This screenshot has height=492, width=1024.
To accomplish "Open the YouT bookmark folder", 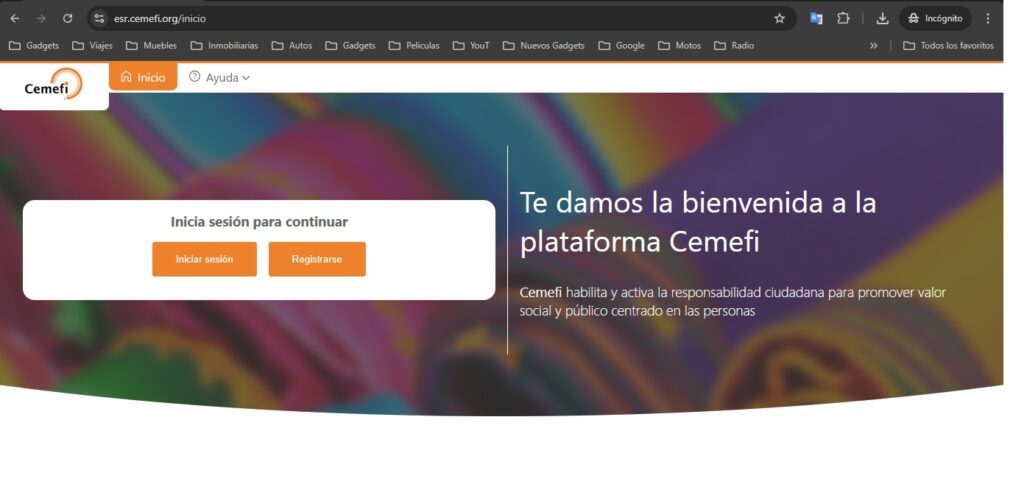I will (471, 46).
